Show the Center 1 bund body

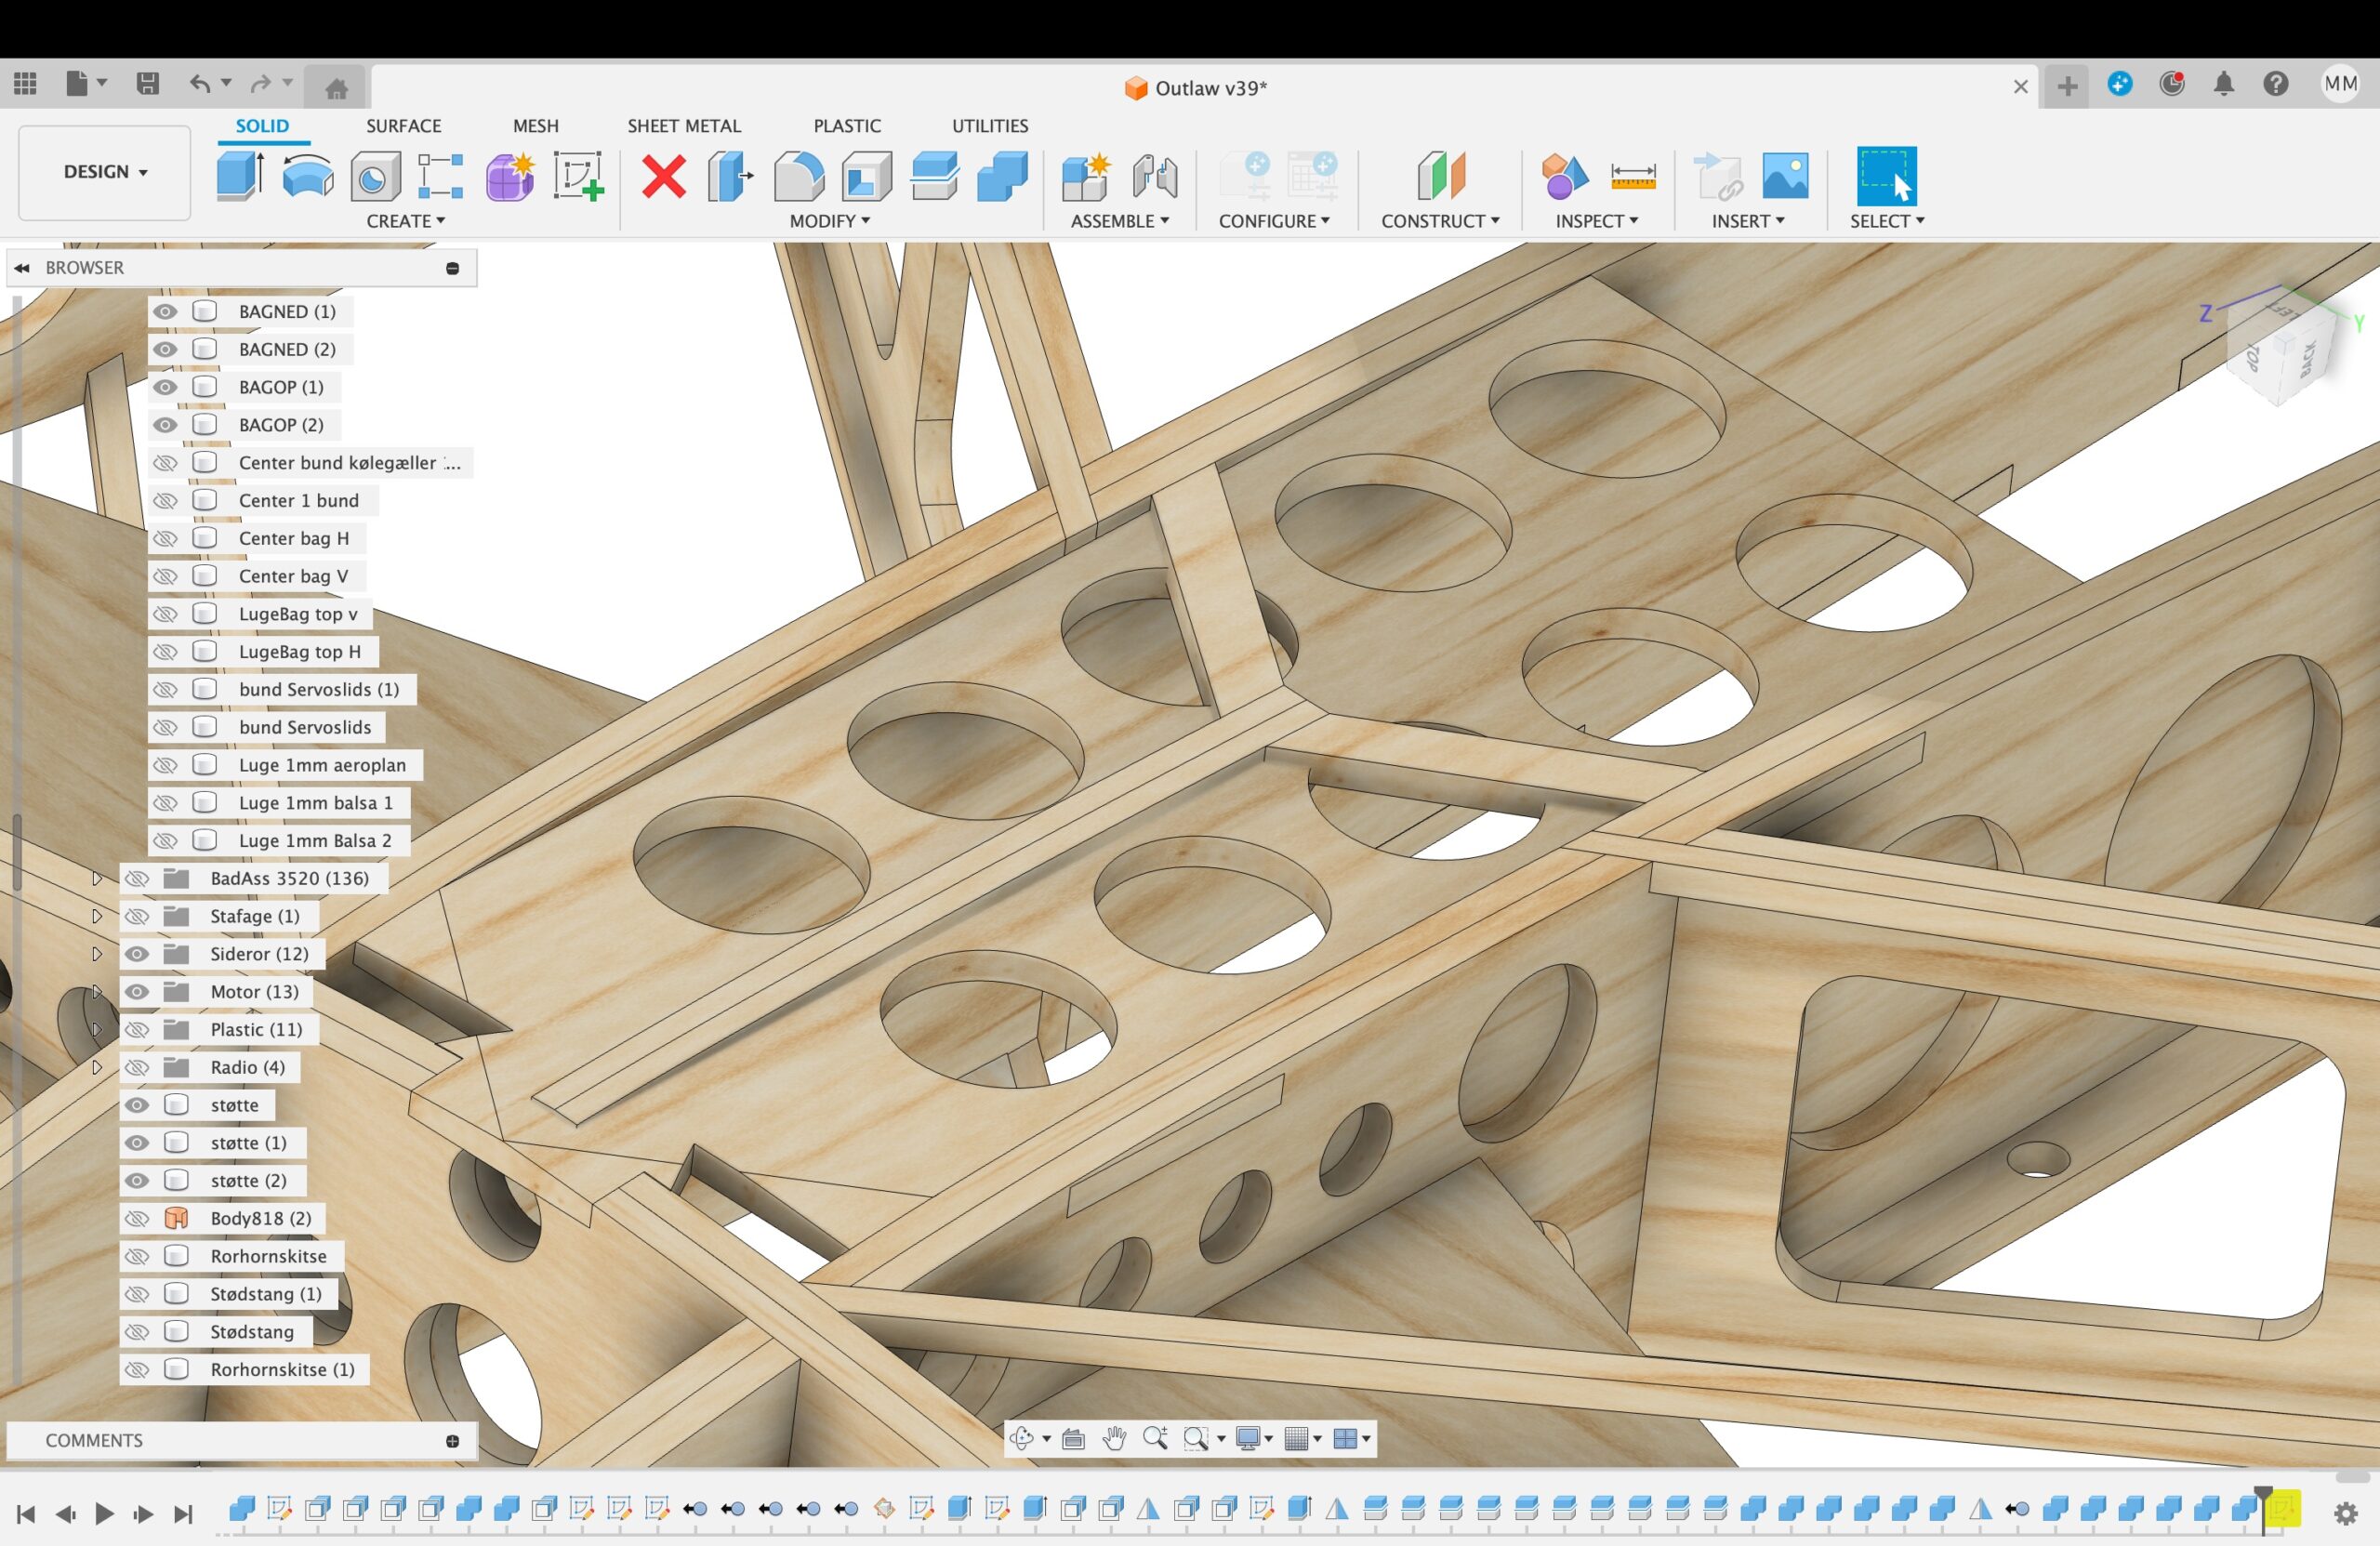click(x=165, y=501)
